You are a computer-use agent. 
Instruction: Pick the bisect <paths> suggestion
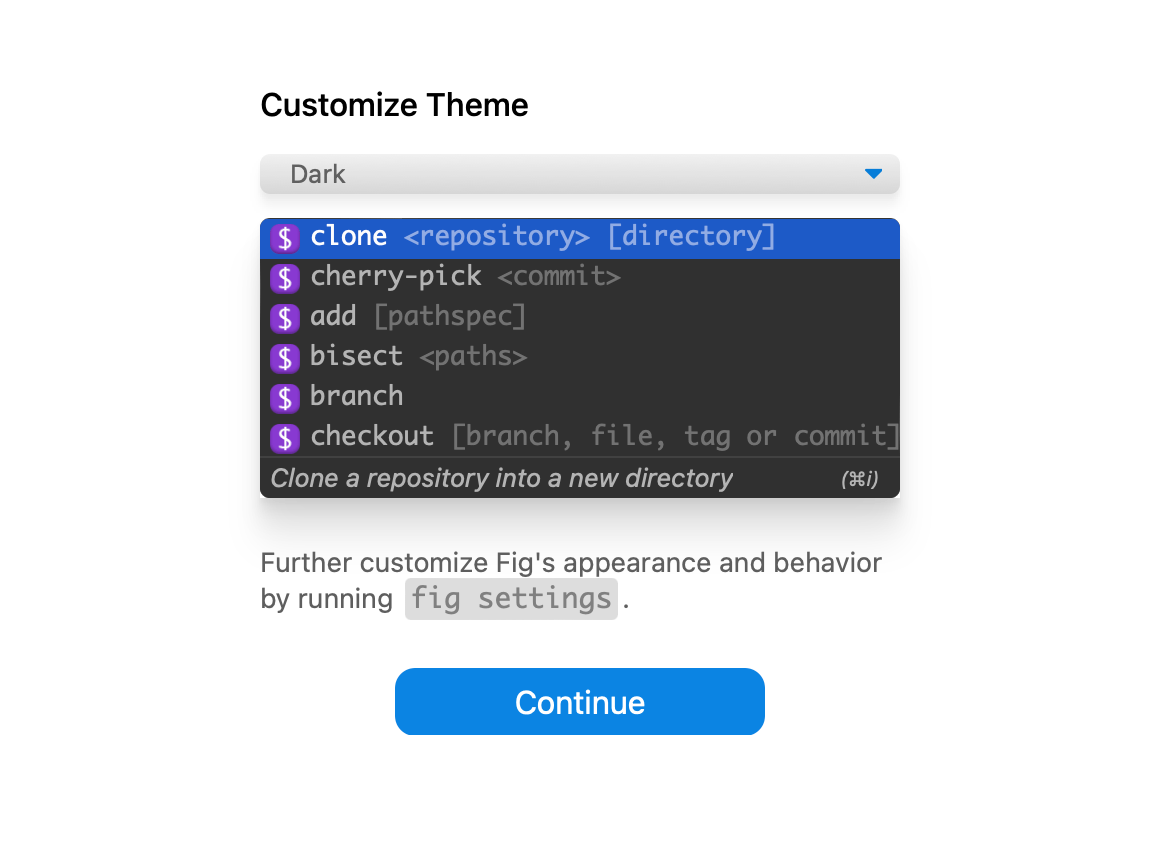tap(580, 359)
